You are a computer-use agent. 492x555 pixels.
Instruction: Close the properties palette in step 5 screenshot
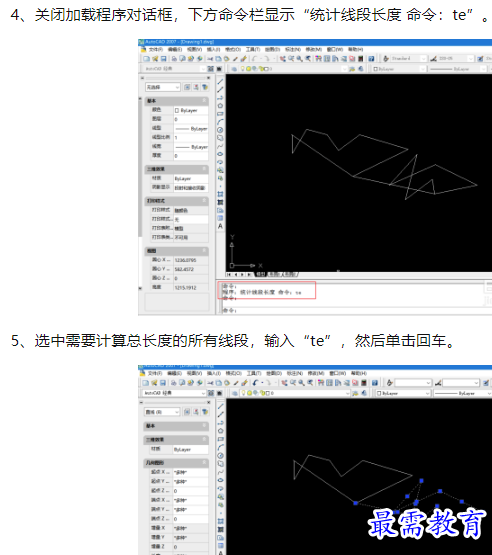209,403
